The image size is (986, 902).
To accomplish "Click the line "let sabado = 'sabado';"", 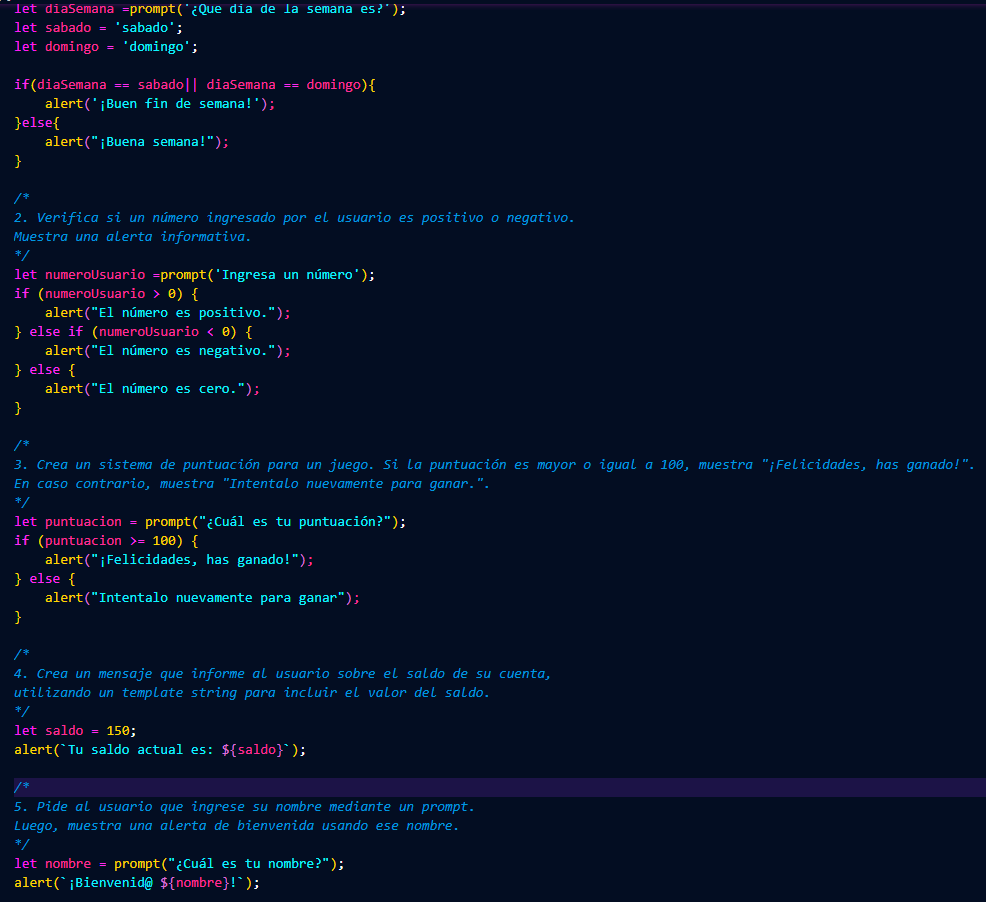I will coord(98,28).
